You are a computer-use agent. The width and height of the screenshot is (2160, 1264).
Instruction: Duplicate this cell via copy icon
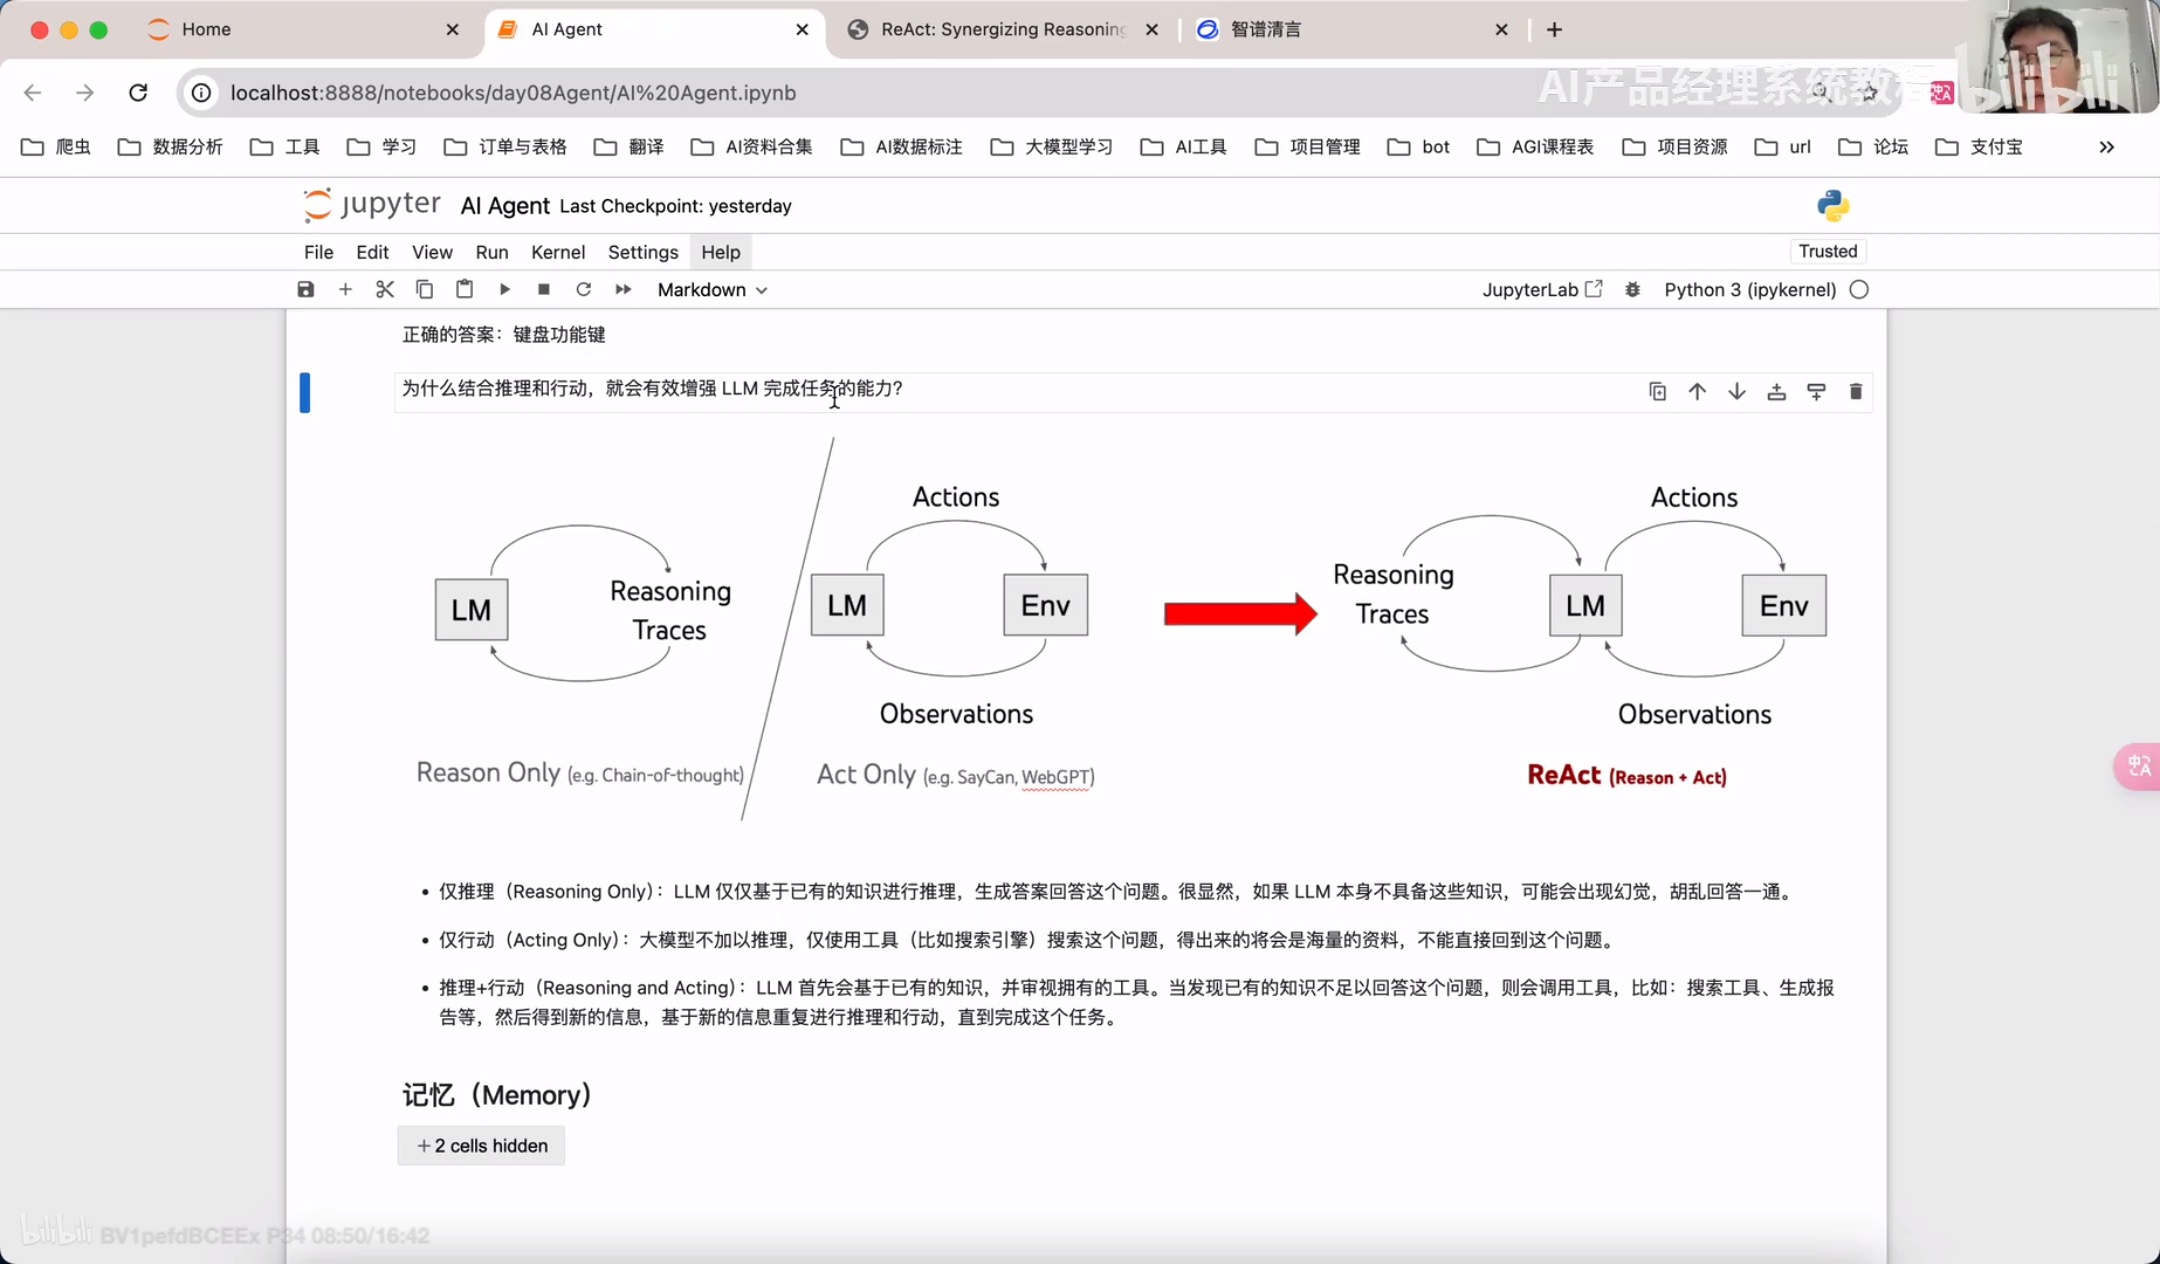(x=1657, y=392)
